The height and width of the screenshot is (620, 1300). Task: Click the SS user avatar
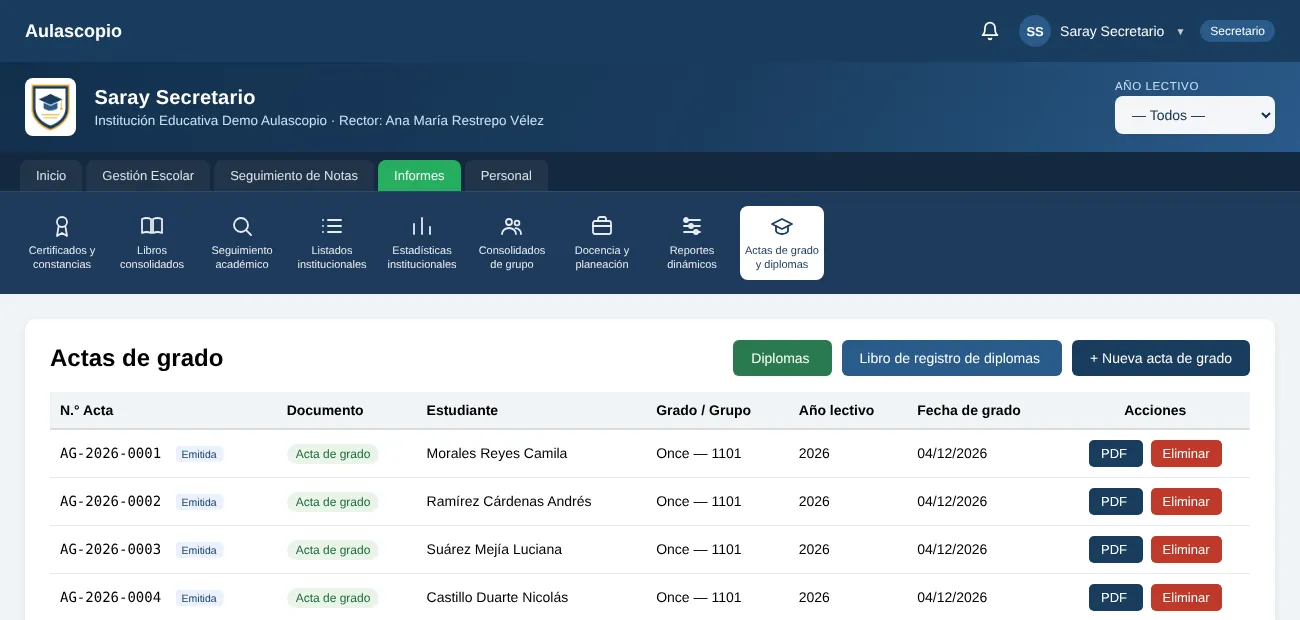[1035, 31]
